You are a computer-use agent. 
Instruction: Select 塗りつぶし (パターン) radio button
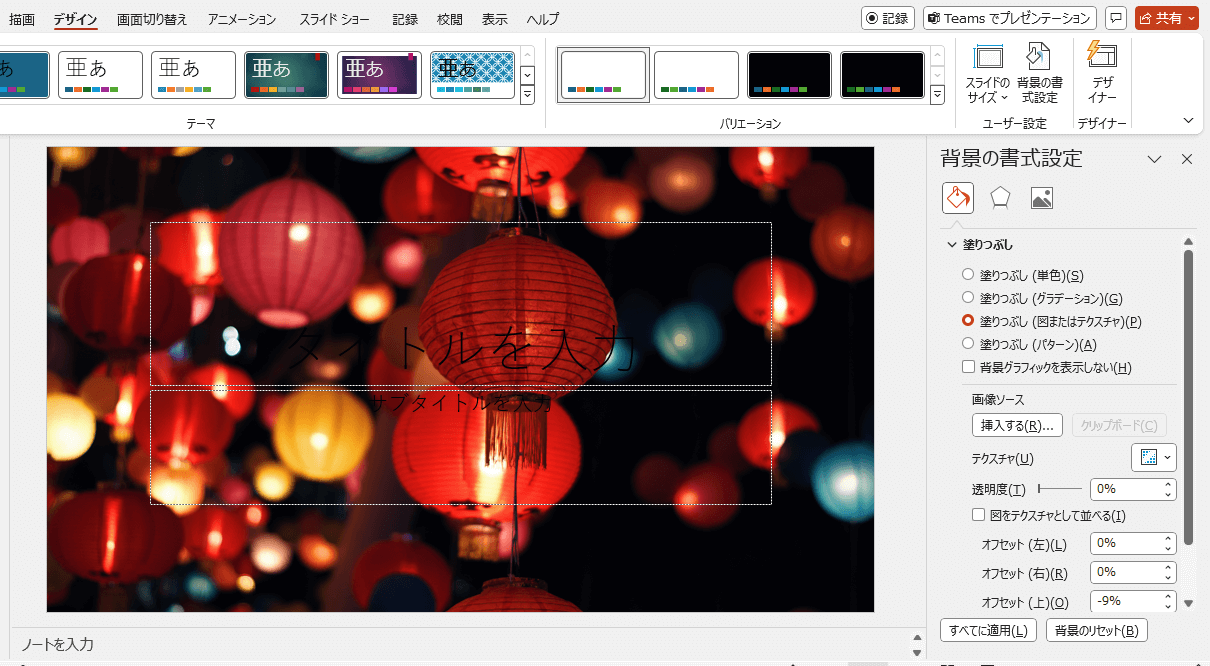coord(967,344)
